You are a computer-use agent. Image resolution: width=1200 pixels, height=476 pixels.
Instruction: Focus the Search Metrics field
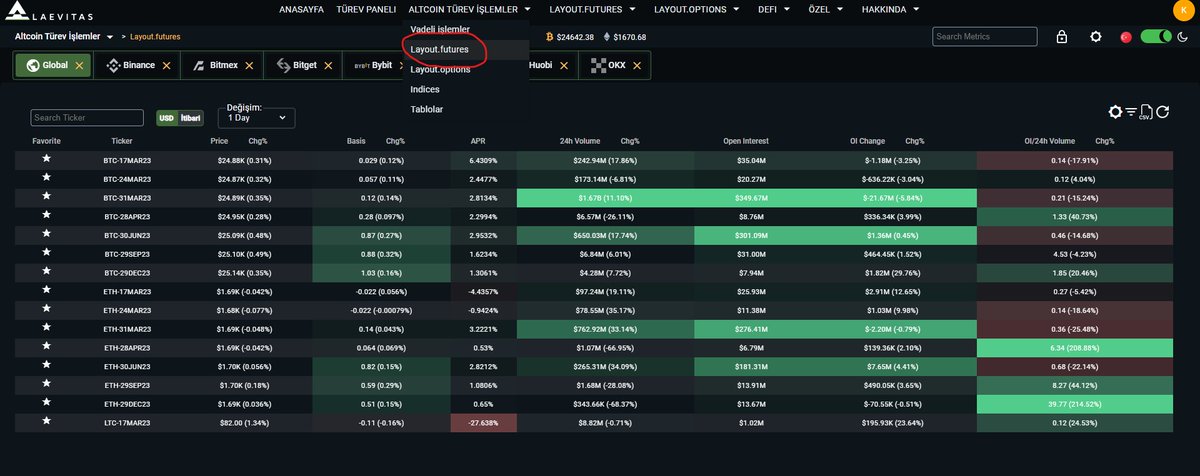(x=985, y=37)
